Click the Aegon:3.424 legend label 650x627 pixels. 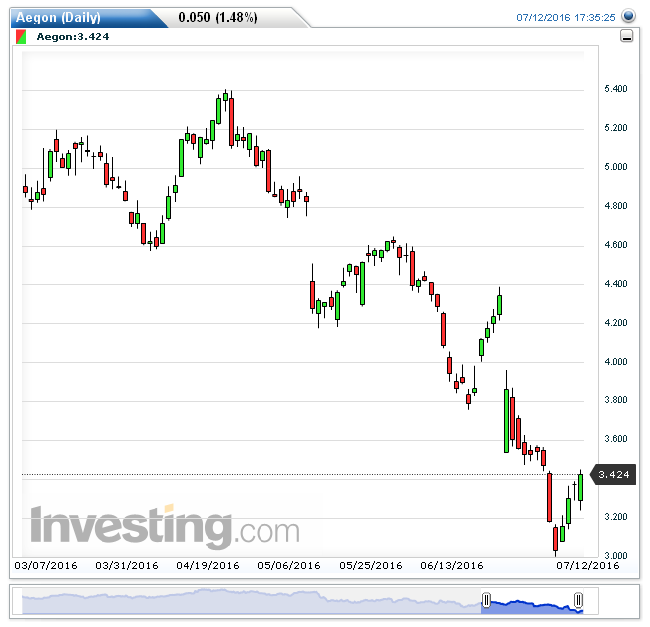73,36
